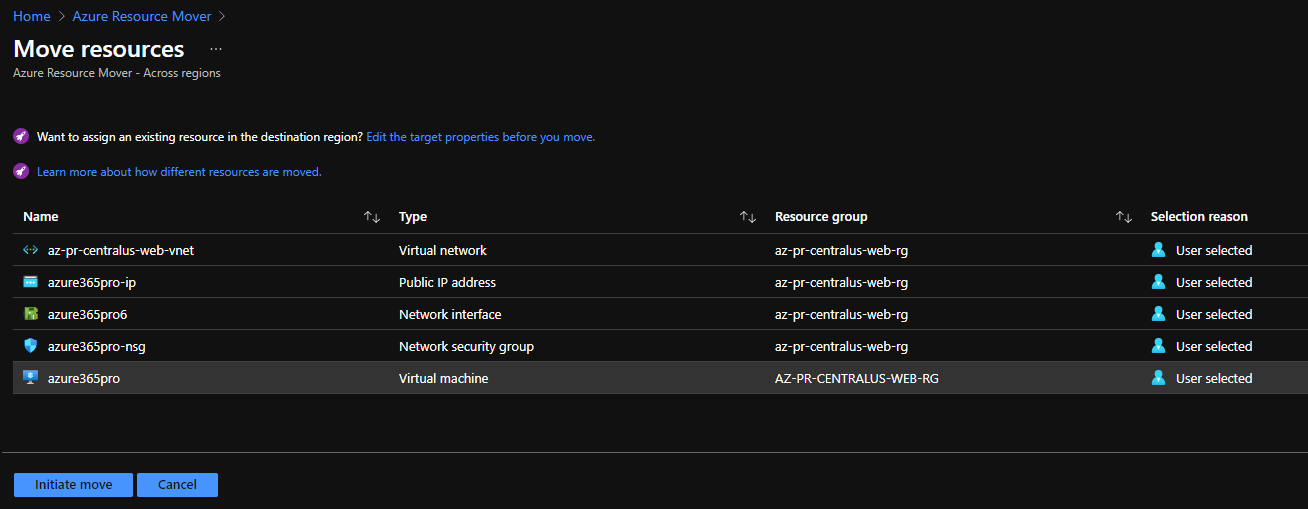
Task: Click the resource group cell in the azure365pro-nsg row
Action: click(841, 346)
